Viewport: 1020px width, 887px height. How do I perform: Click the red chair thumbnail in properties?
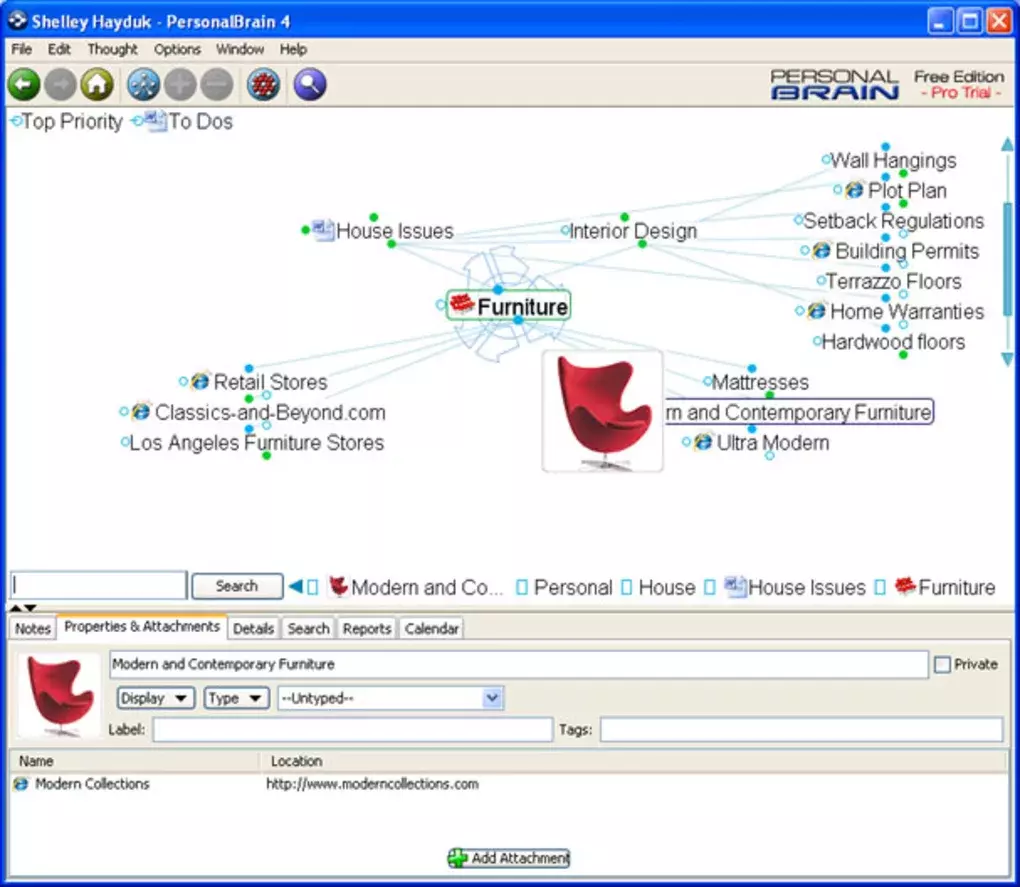pos(58,696)
